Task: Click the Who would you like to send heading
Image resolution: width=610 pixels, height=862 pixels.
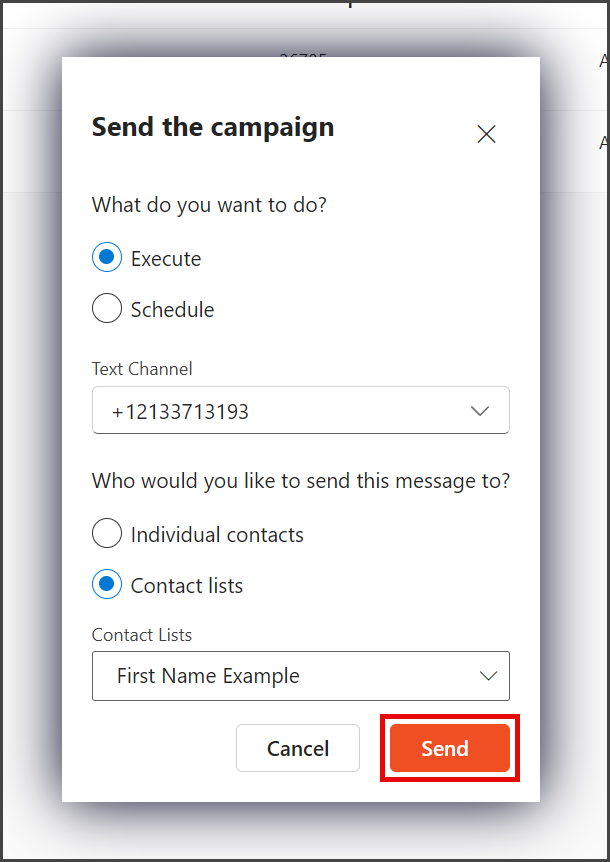Action: 301,481
